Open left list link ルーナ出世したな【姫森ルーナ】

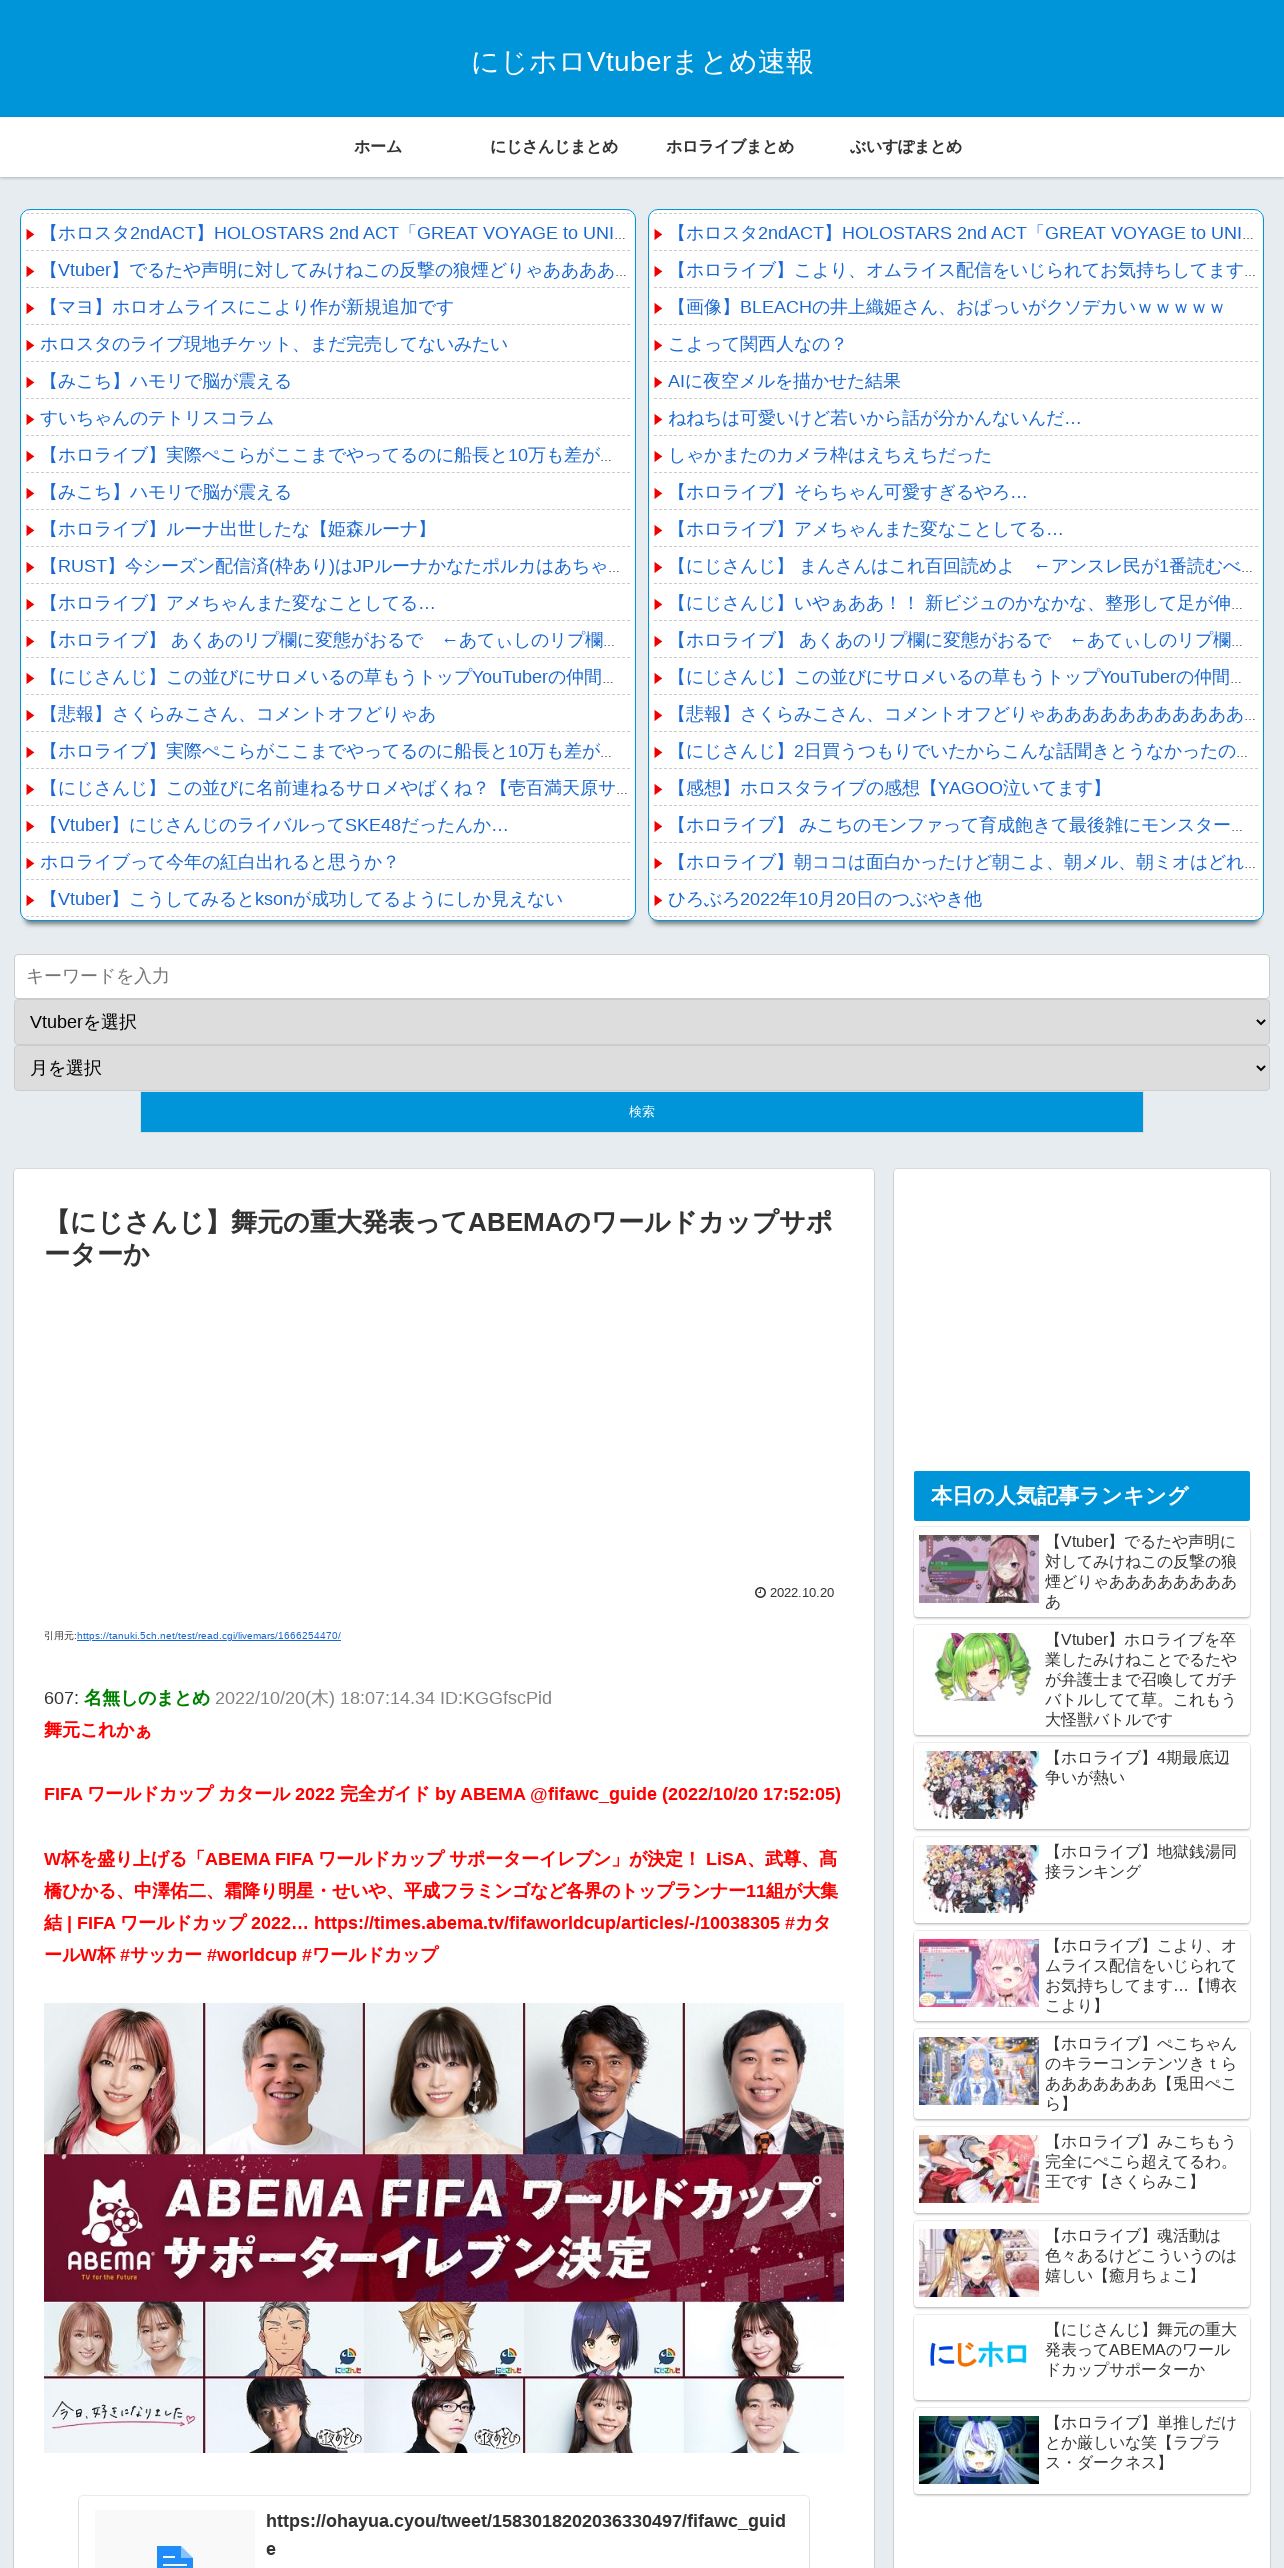click(238, 529)
